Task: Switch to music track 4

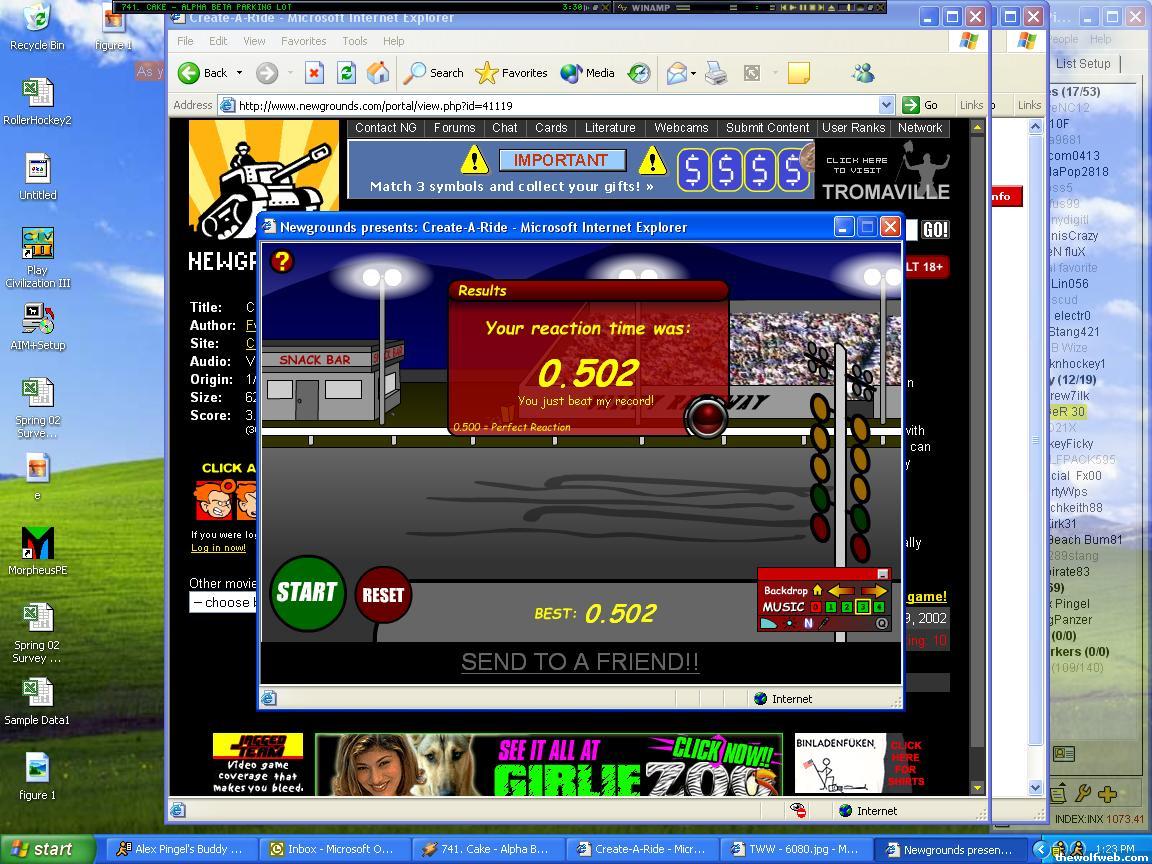Action: (x=879, y=607)
